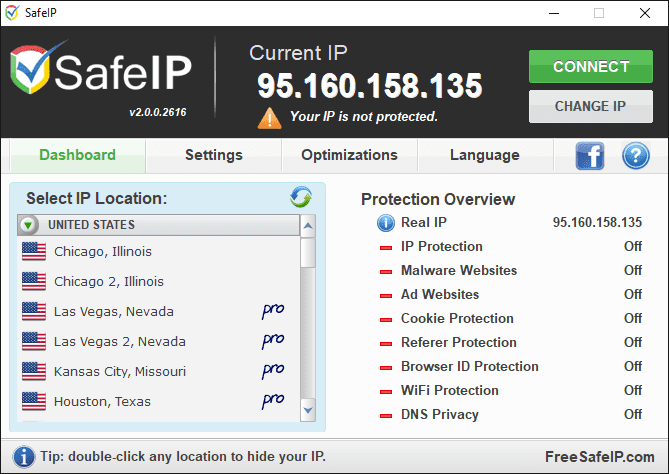Click the tip info icon in status bar
The width and height of the screenshot is (669, 474).
tap(24, 457)
